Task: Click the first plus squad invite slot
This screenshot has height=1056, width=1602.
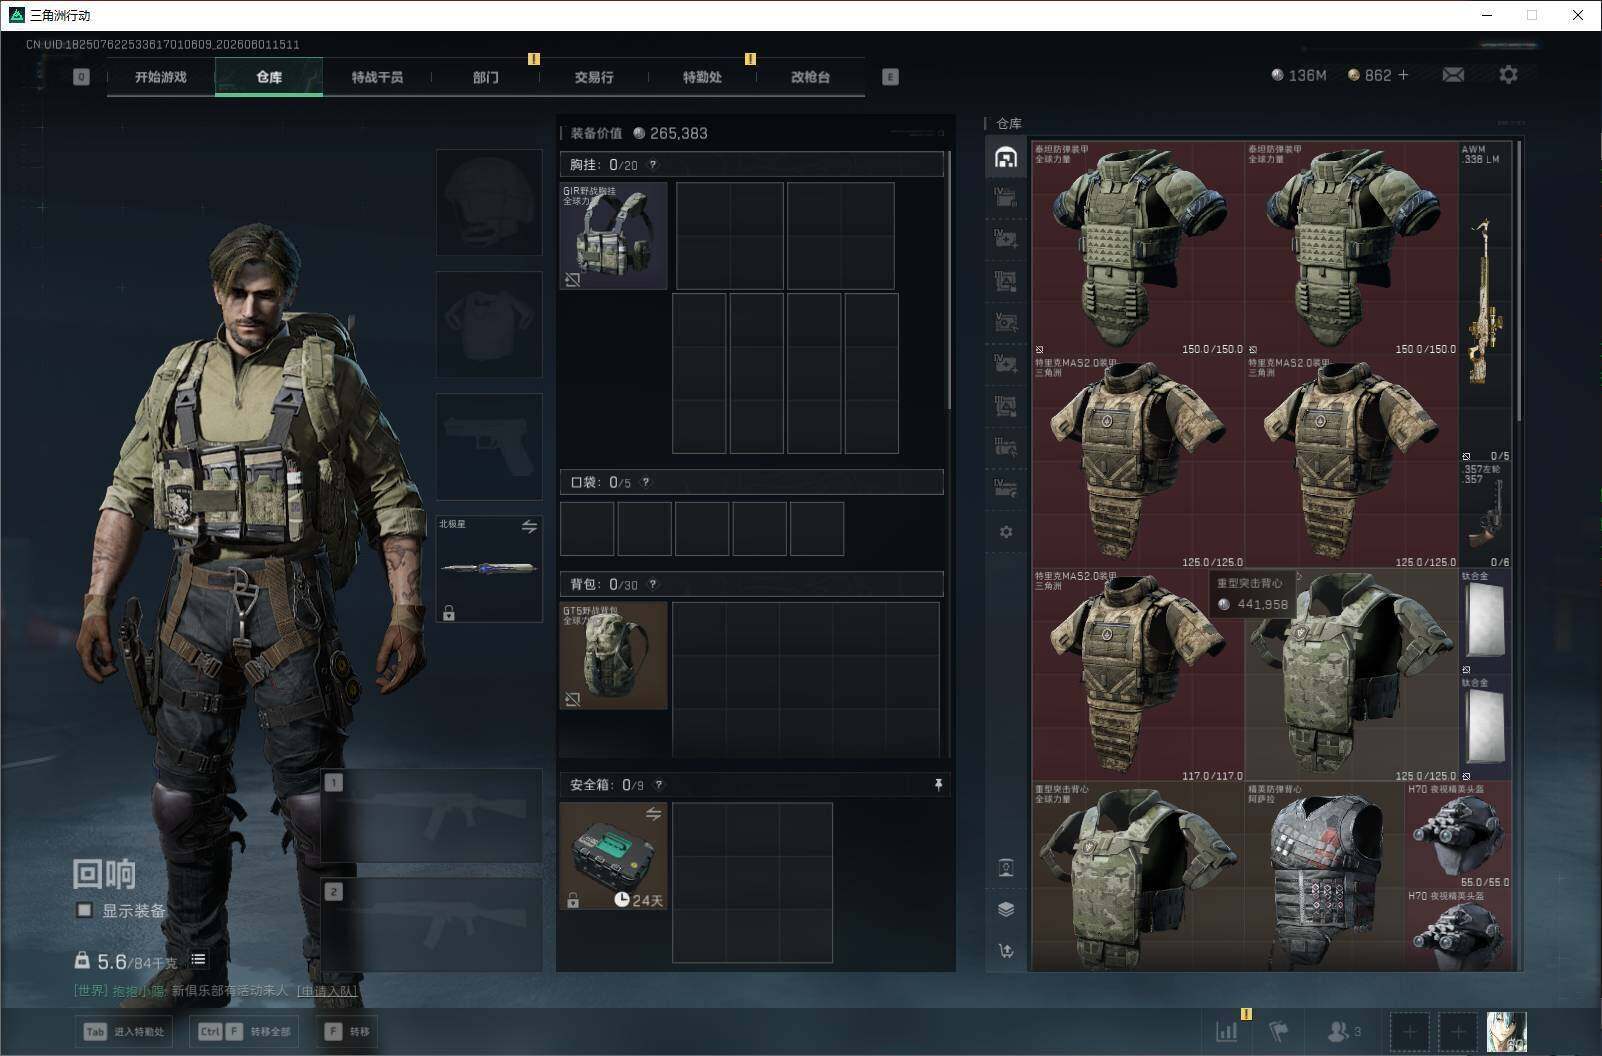Action: point(1409,1031)
